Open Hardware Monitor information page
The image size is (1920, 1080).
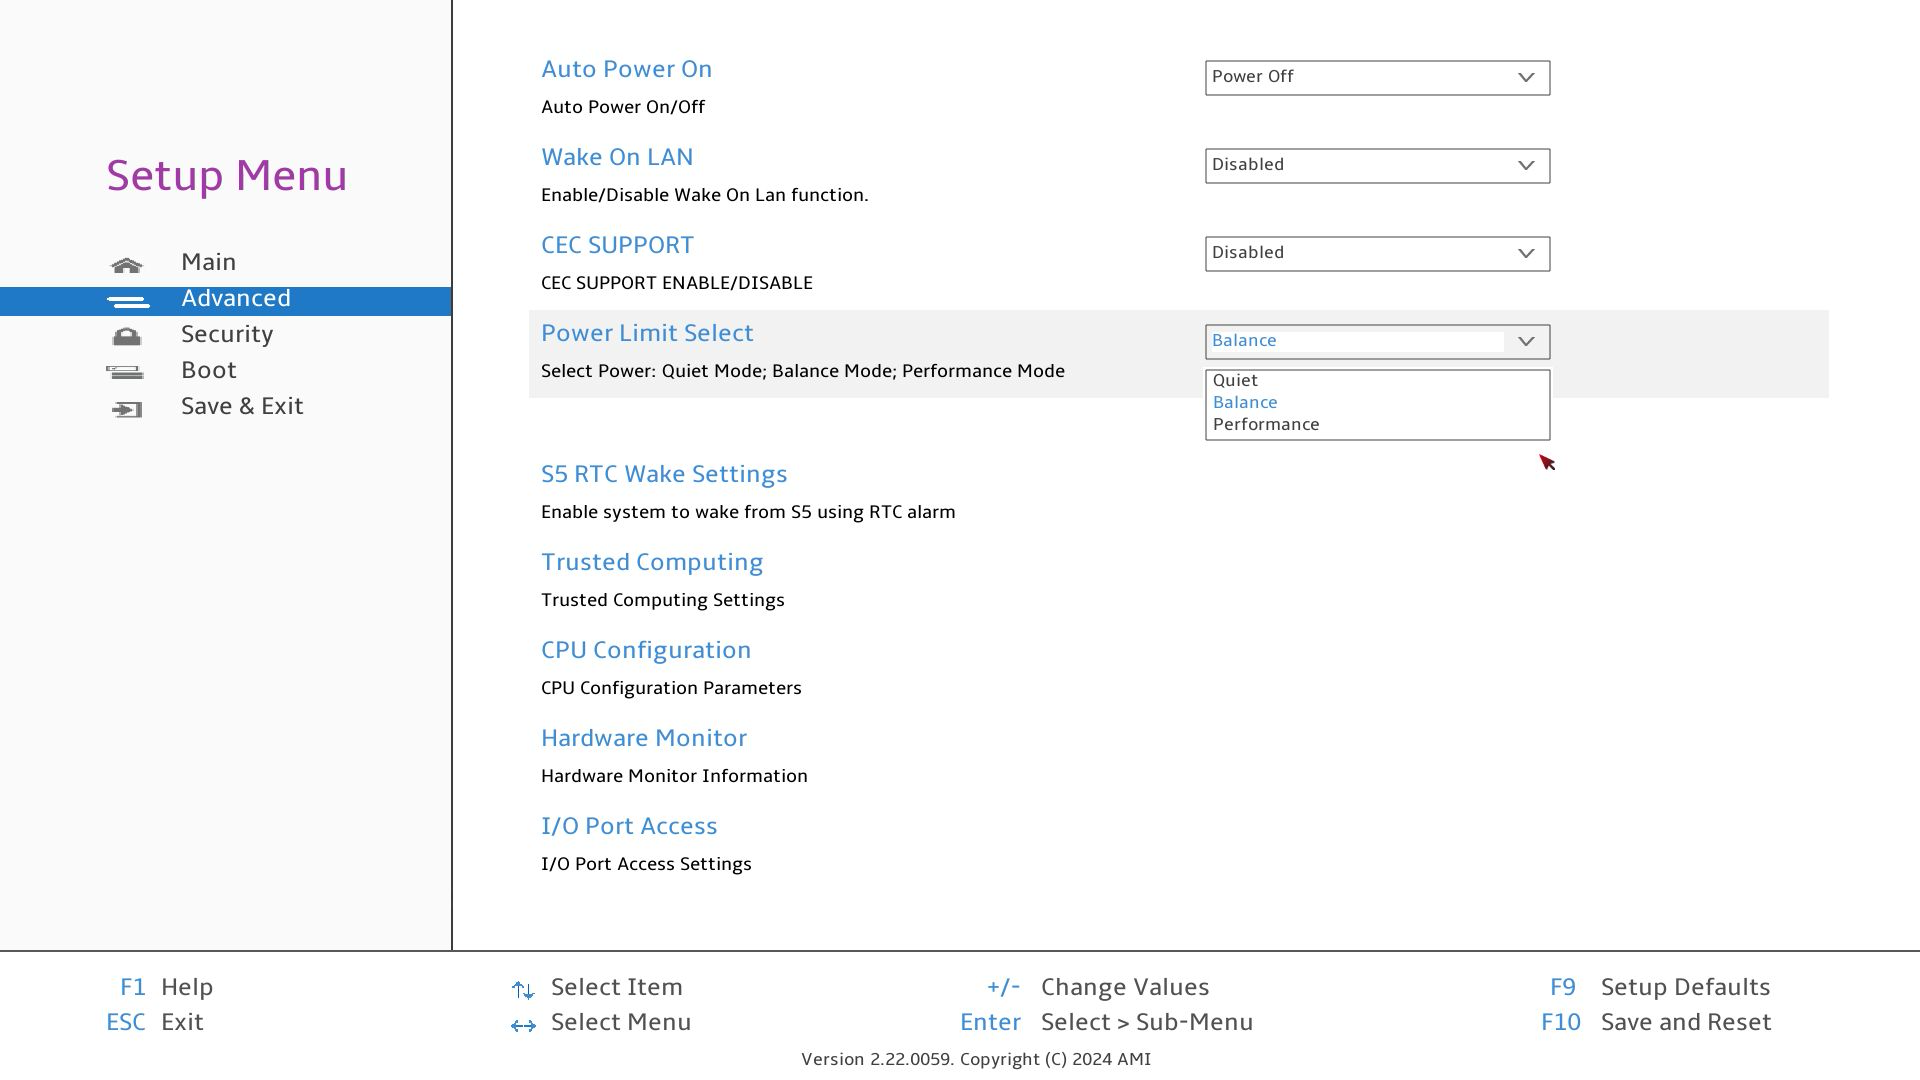pyautogui.click(x=644, y=739)
